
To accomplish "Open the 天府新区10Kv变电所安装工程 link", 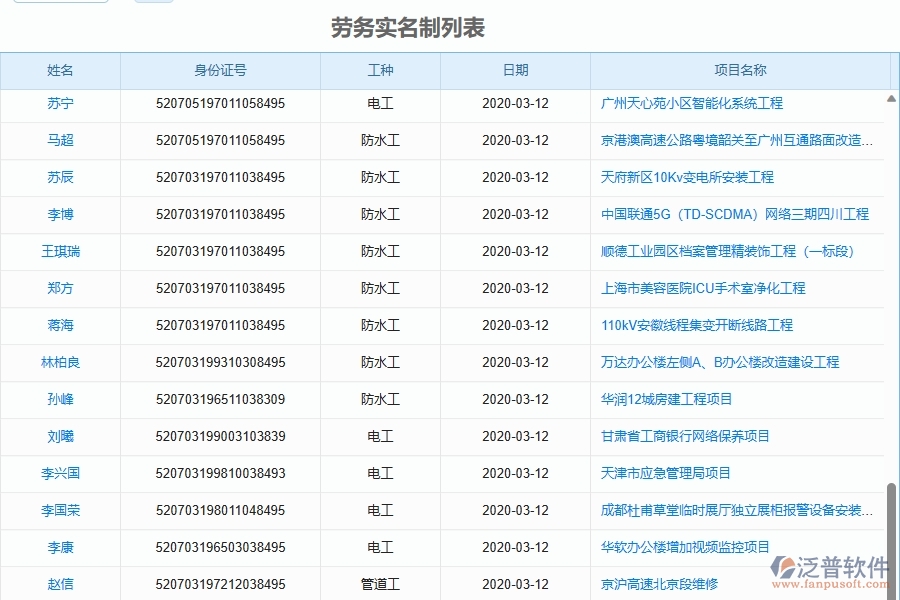I will tap(688, 177).
